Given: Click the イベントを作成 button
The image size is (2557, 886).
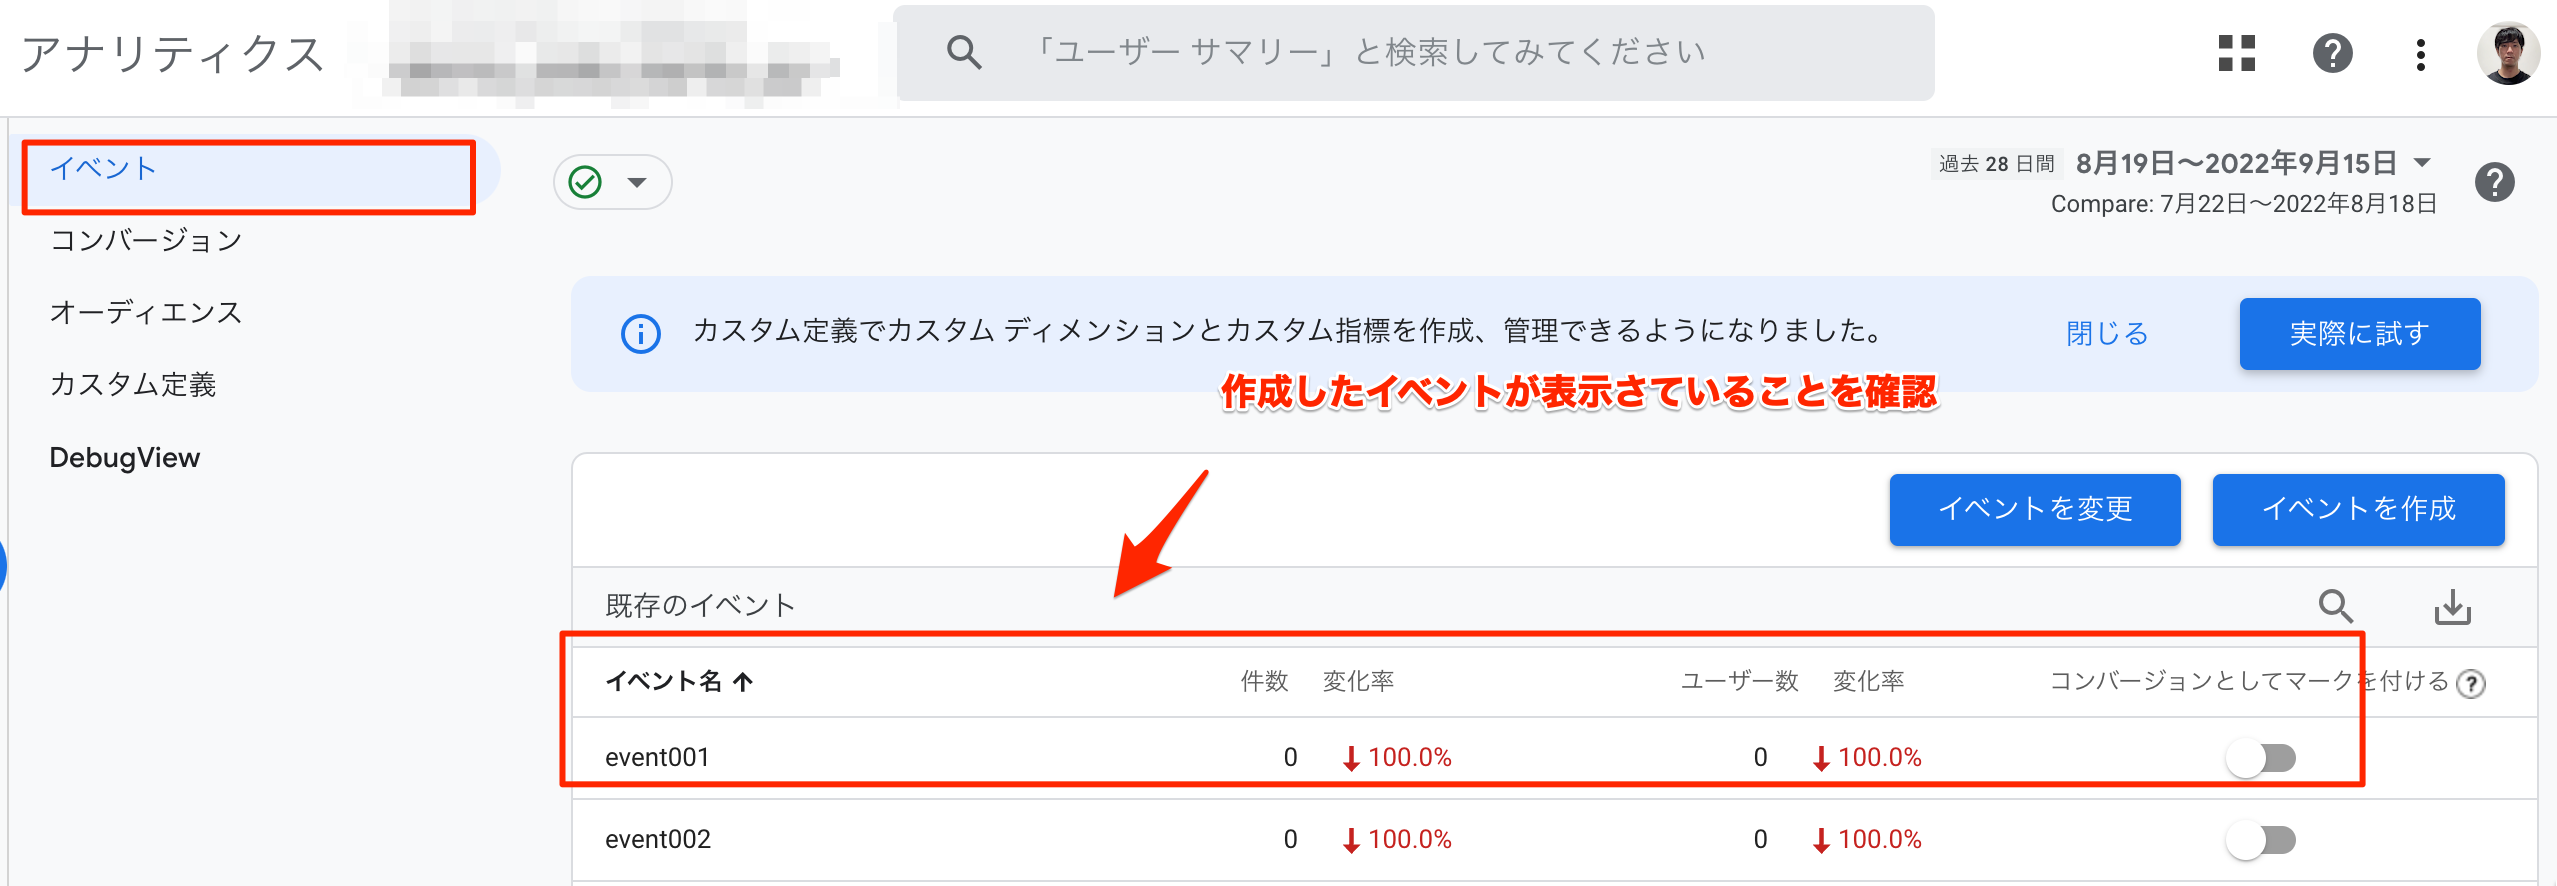Looking at the screenshot, I should (x=2358, y=509).
